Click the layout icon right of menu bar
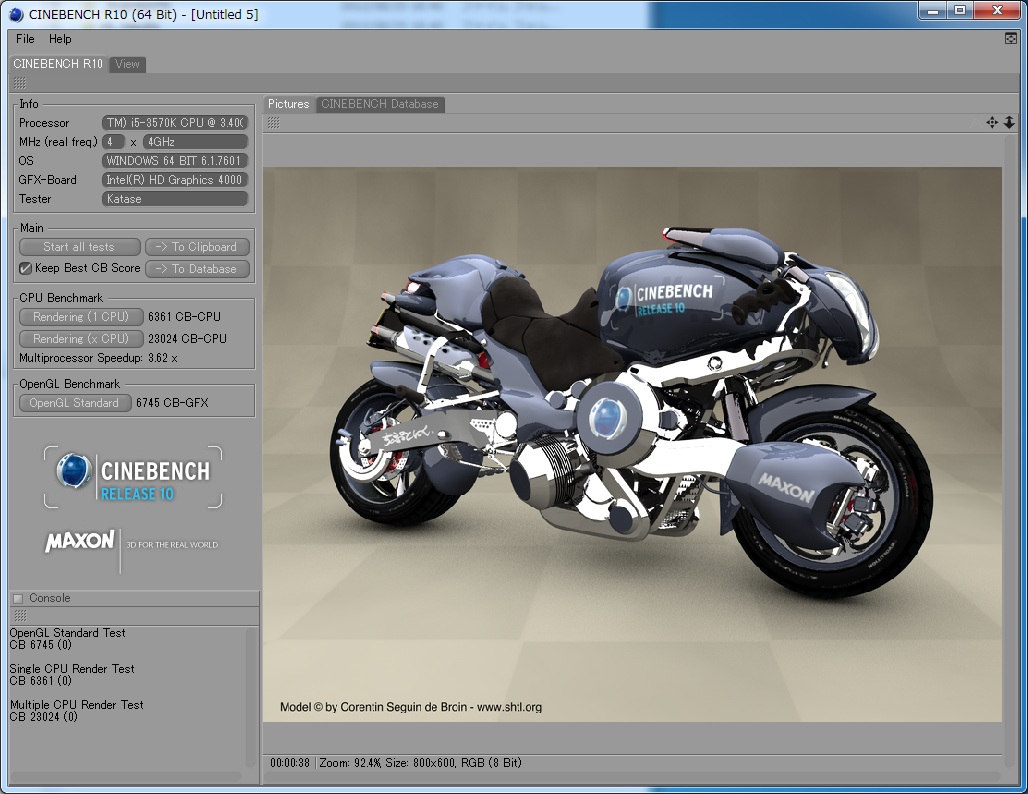 pyautogui.click(x=1011, y=38)
